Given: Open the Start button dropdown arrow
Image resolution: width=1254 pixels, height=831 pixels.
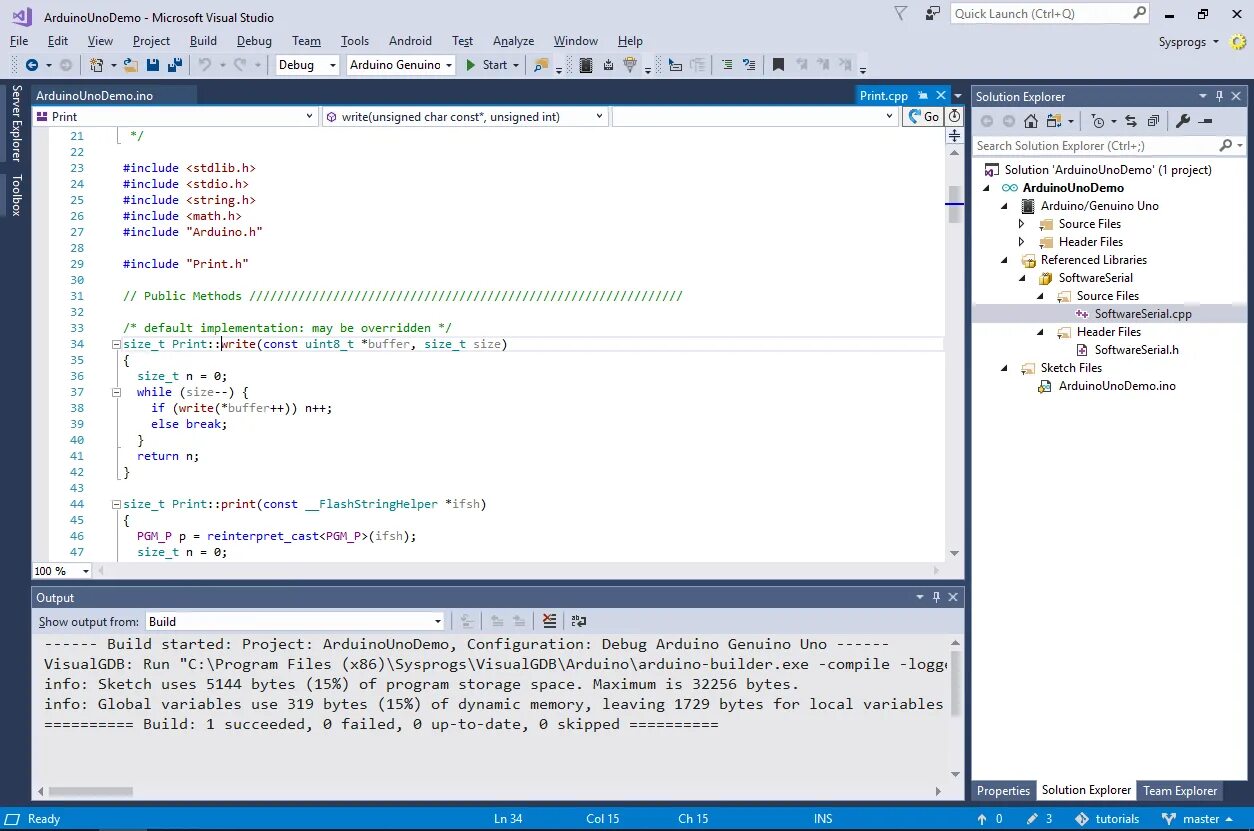Looking at the screenshot, I should [516, 65].
